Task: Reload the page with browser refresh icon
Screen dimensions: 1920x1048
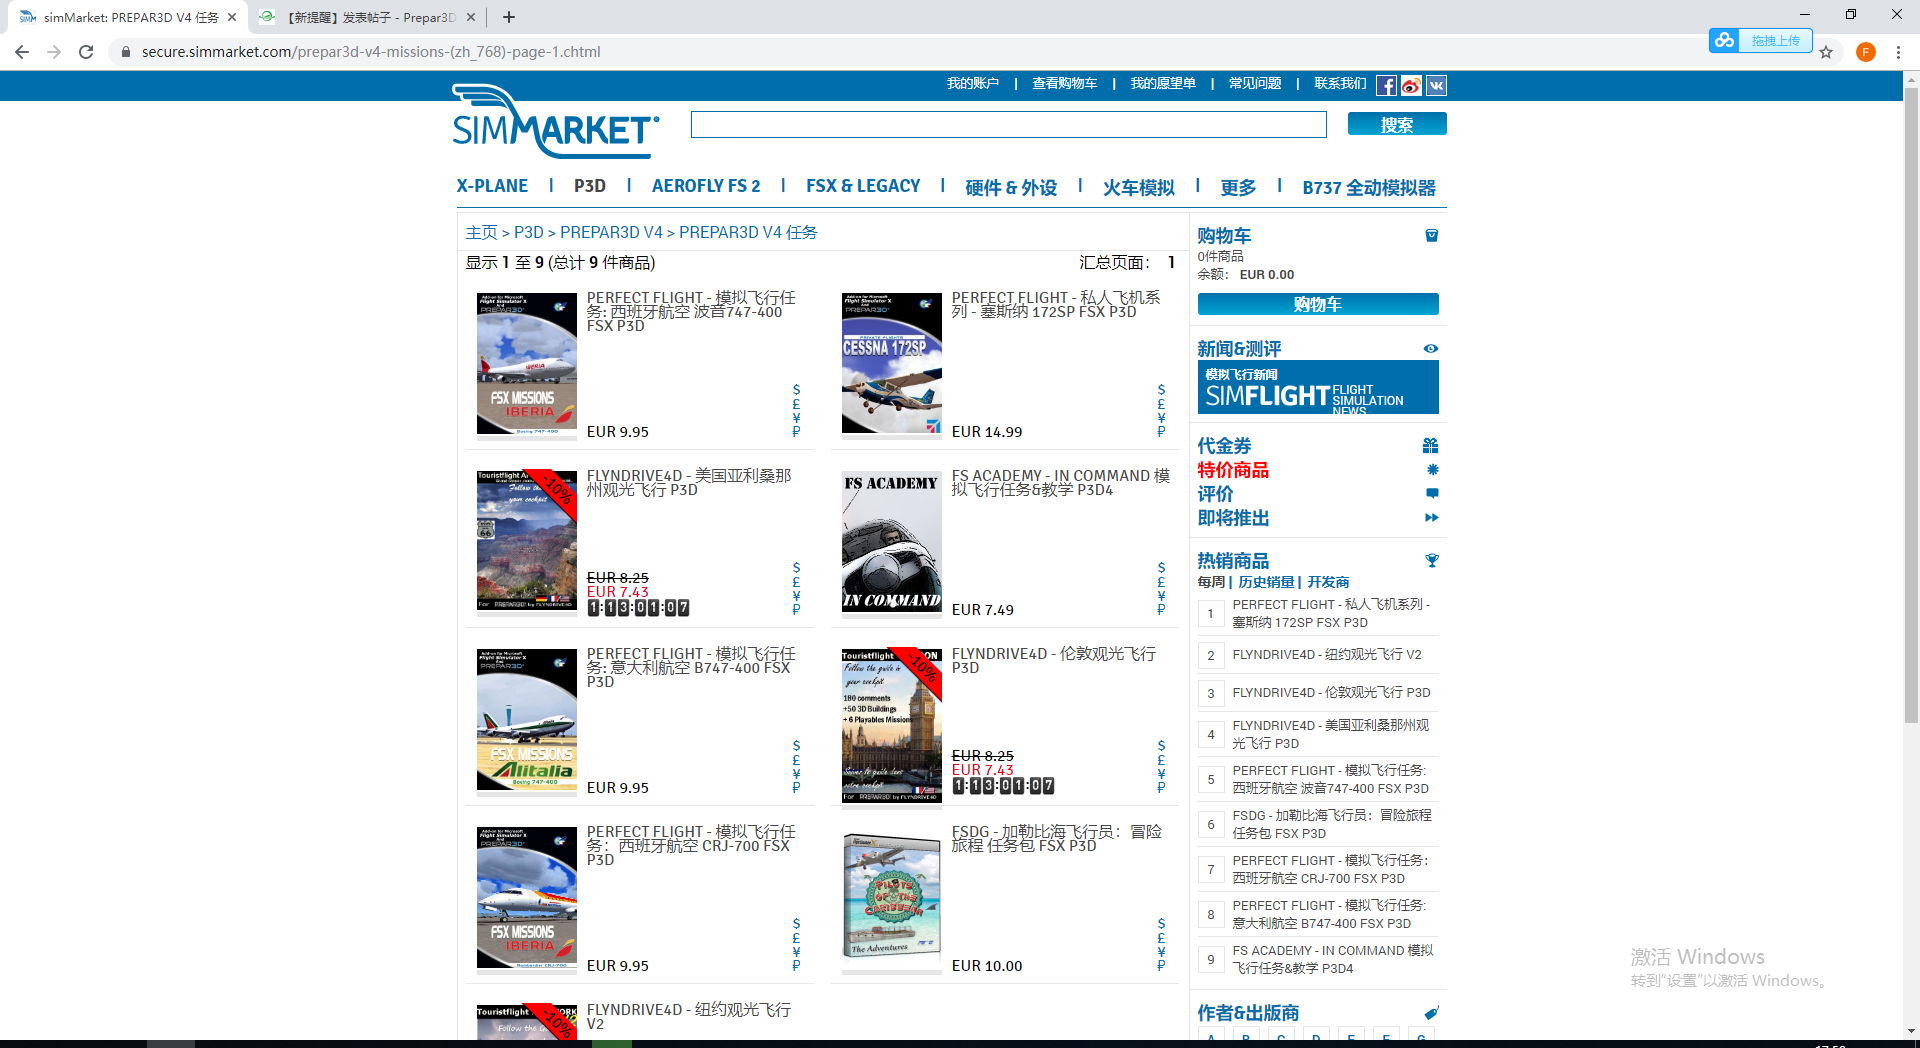Action: click(x=86, y=52)
